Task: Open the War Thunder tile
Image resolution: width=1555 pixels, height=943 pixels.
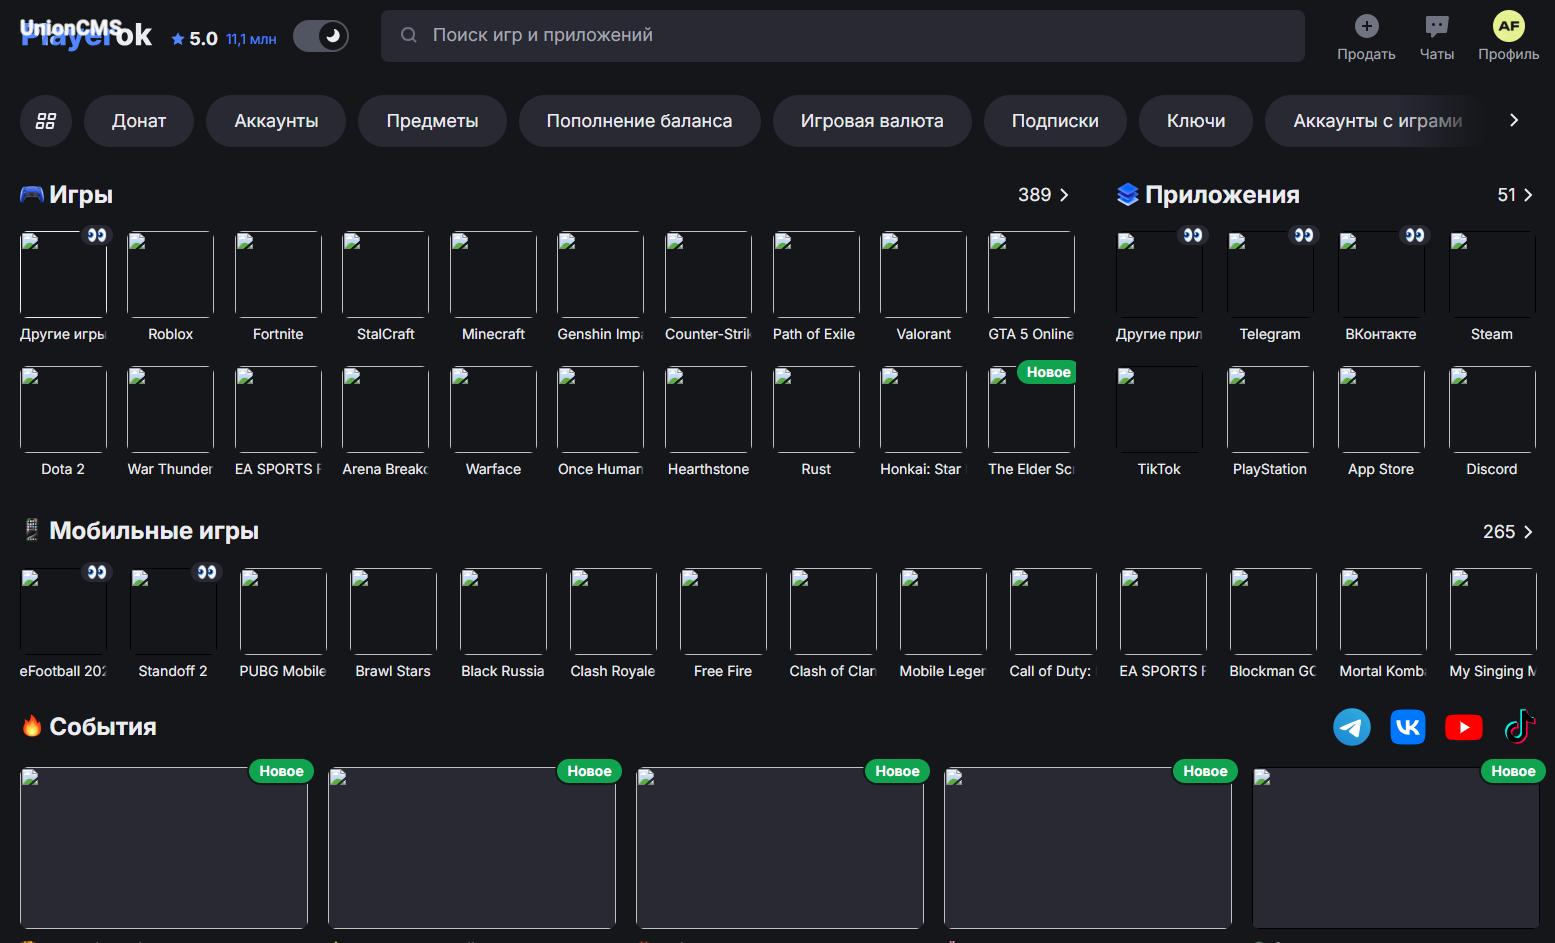Action: (170, 423)
